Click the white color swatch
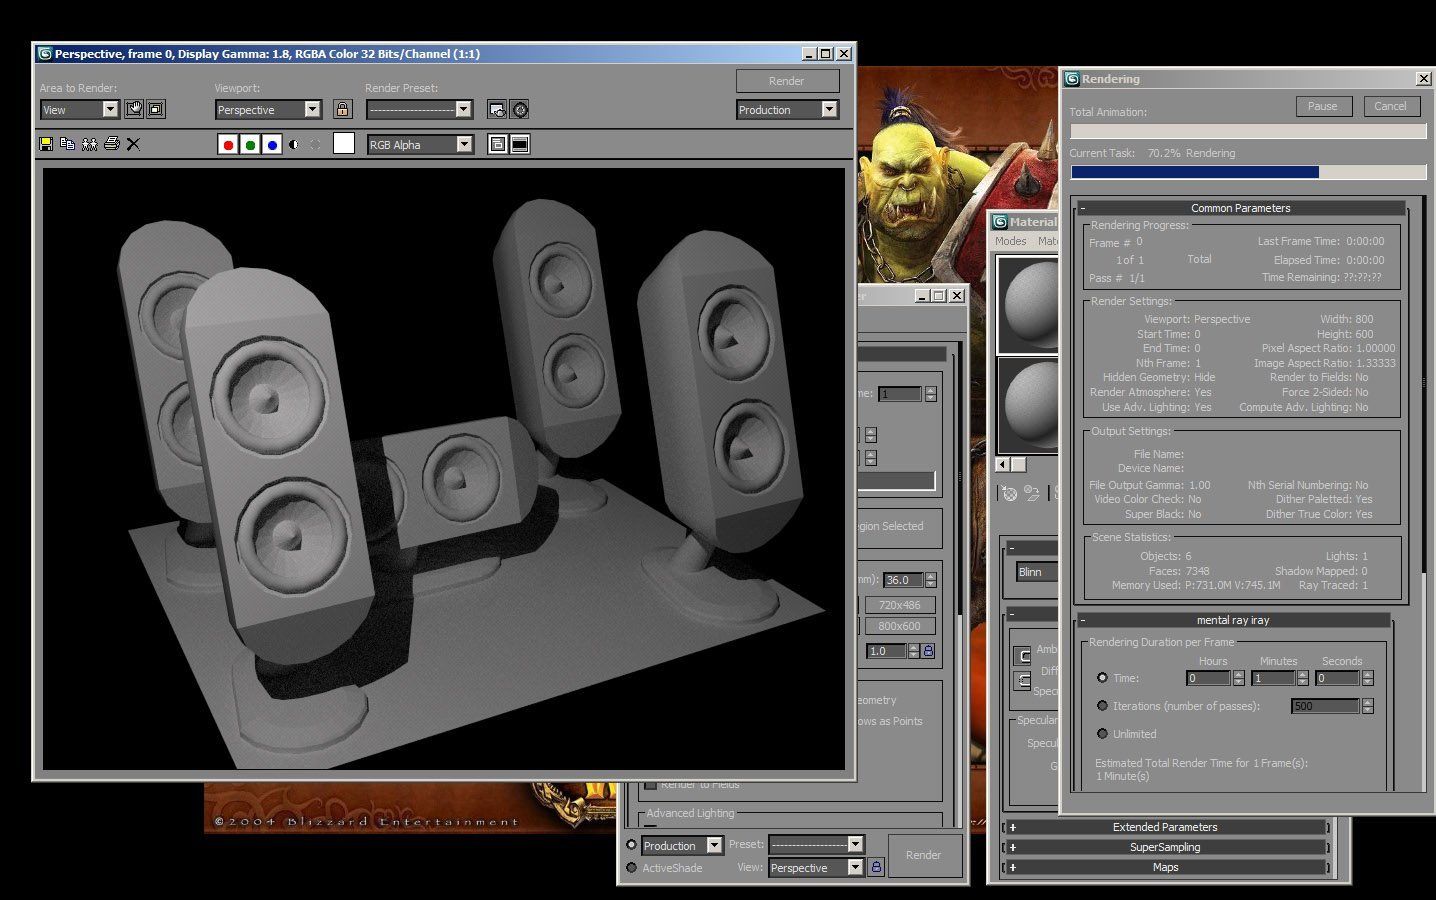The image size is (1436, 900). click(x=344, y=144)
